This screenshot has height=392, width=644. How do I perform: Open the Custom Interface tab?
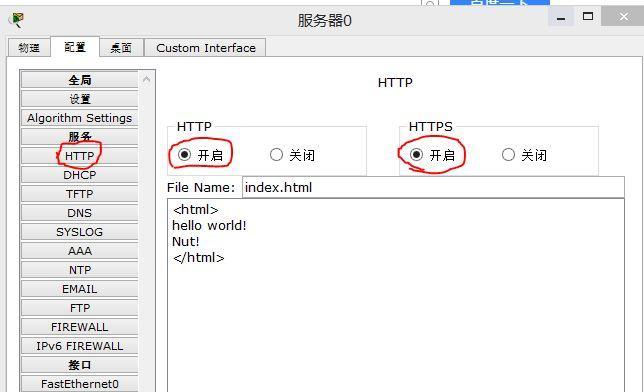(x=205, y=48)
